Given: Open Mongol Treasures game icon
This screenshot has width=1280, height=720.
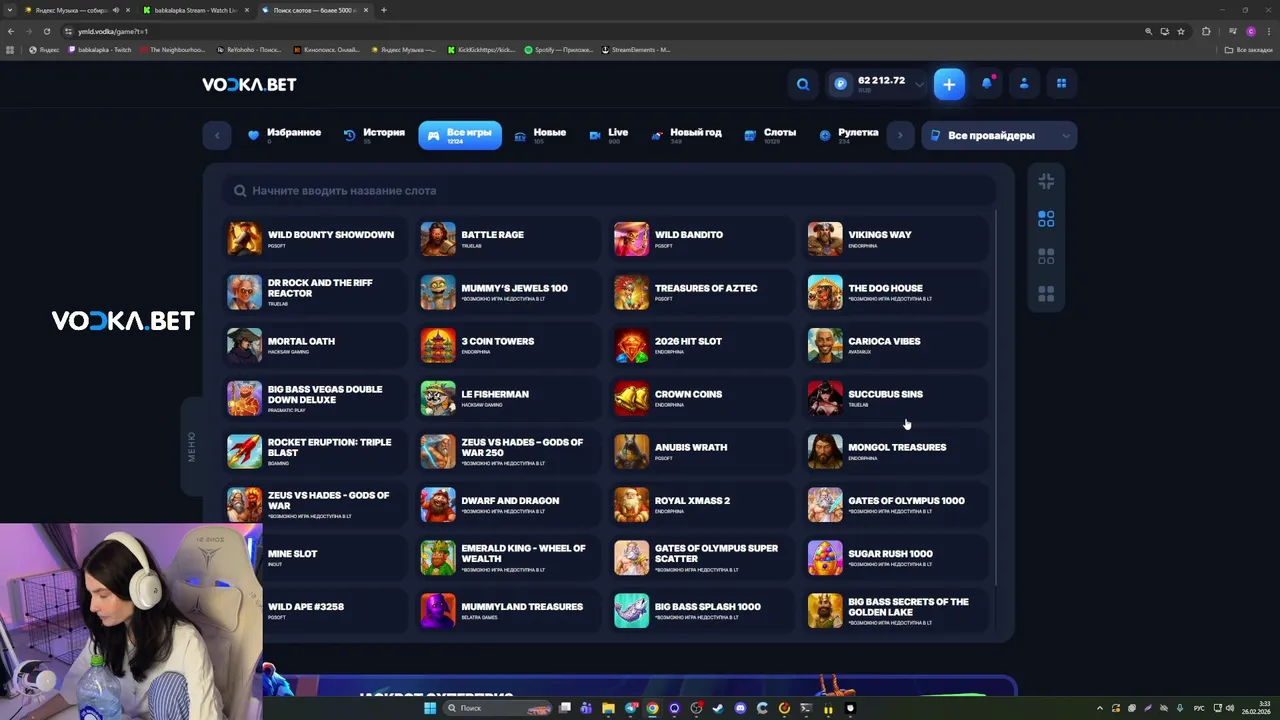Looking at the screenshot, I should 825,451.
